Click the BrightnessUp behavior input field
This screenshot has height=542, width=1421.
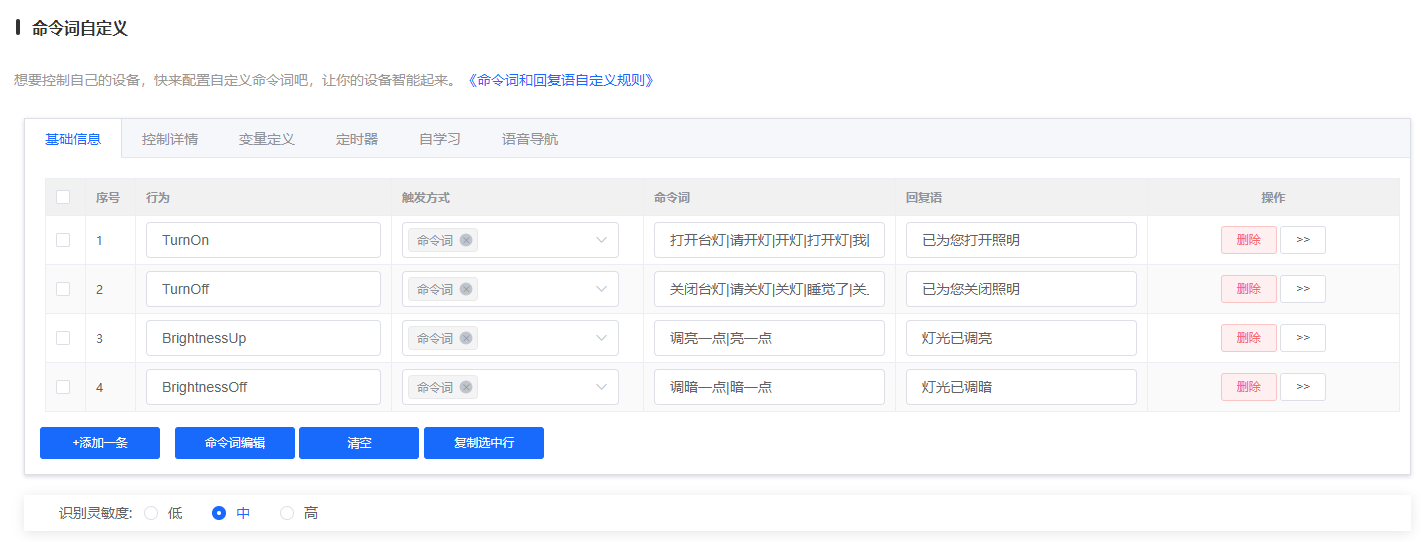coord(263,338)
